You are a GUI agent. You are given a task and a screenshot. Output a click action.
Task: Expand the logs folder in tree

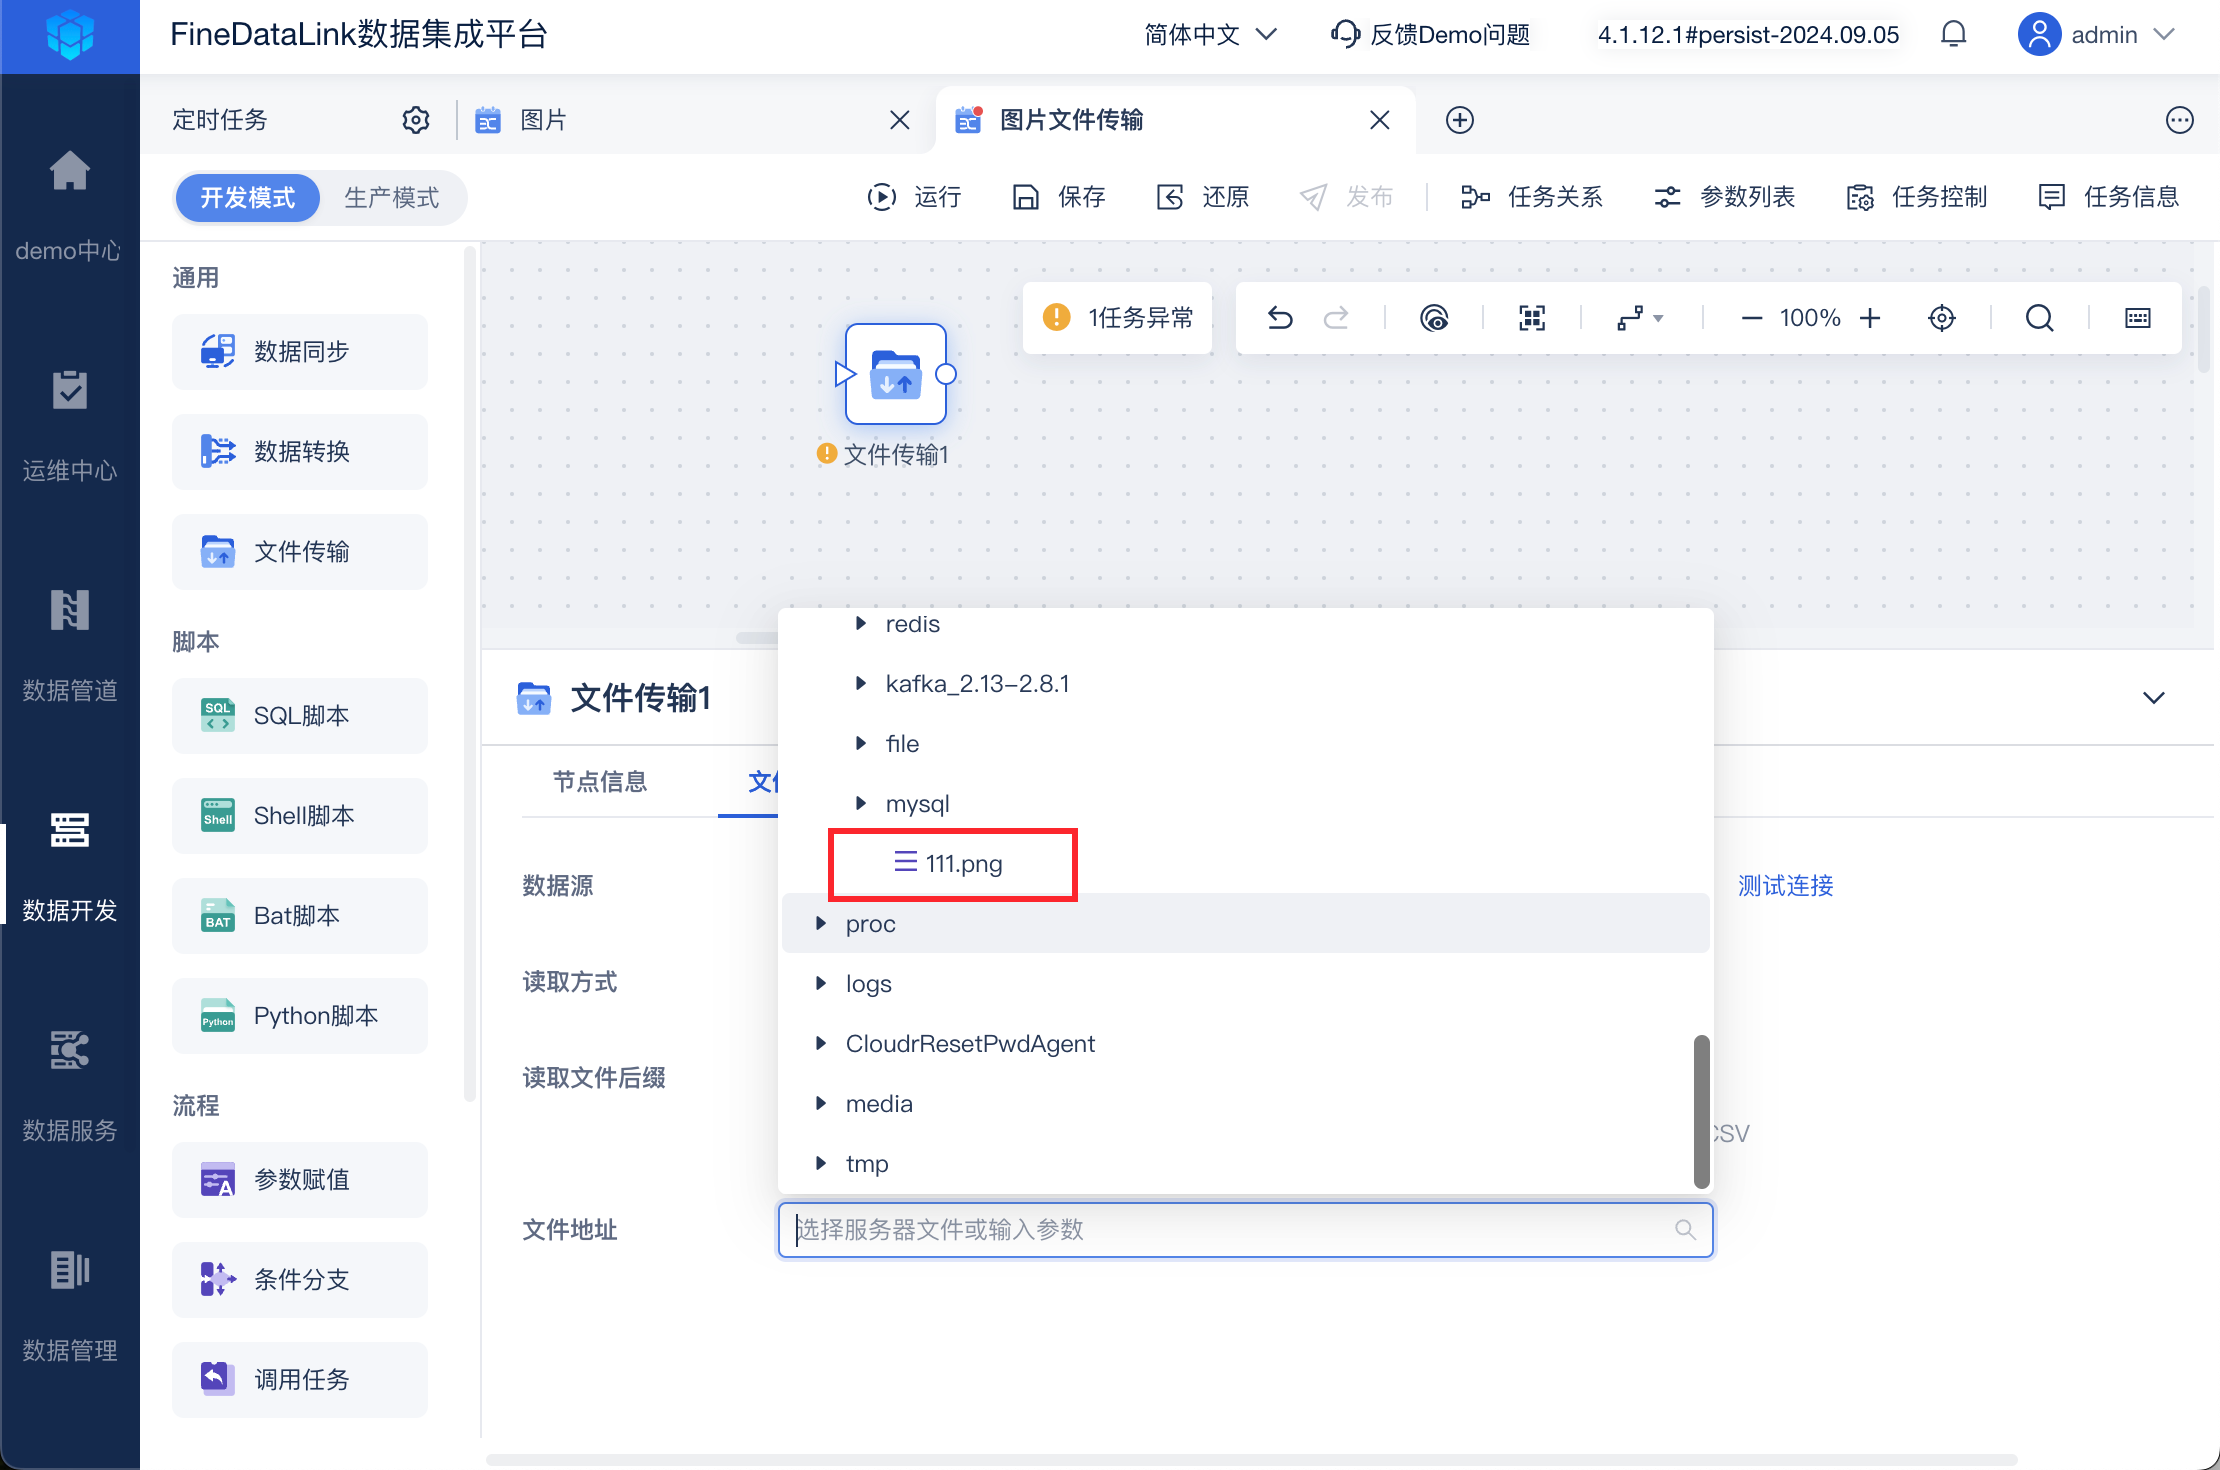[x=821, y=984]
